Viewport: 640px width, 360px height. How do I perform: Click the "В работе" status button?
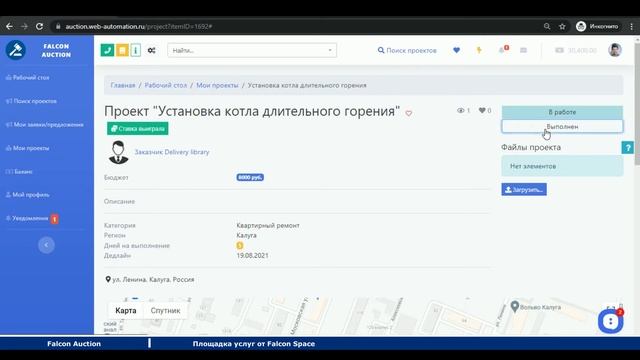[x=562, y=112]
